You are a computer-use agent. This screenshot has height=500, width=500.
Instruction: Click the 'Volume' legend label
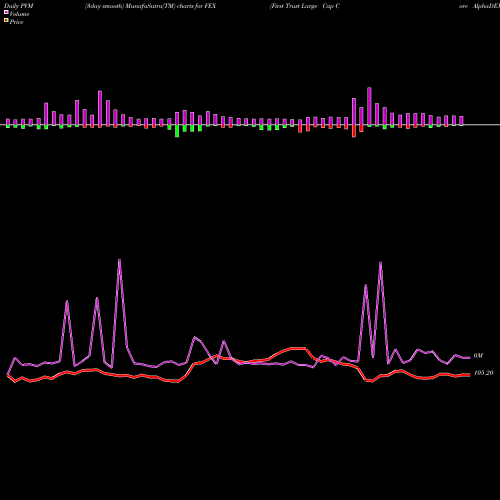pyautogui.click(x=19, y=14)
